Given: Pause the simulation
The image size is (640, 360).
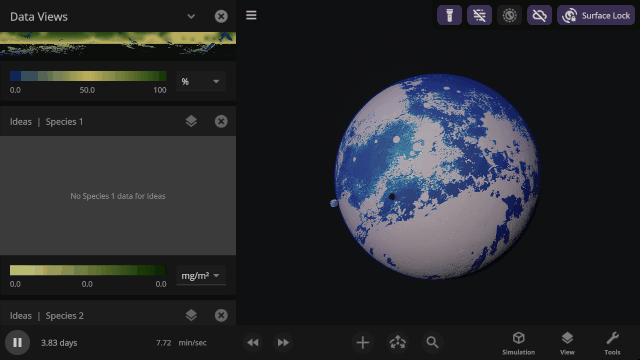Looking at the screenshot, I should coord(17,342).
